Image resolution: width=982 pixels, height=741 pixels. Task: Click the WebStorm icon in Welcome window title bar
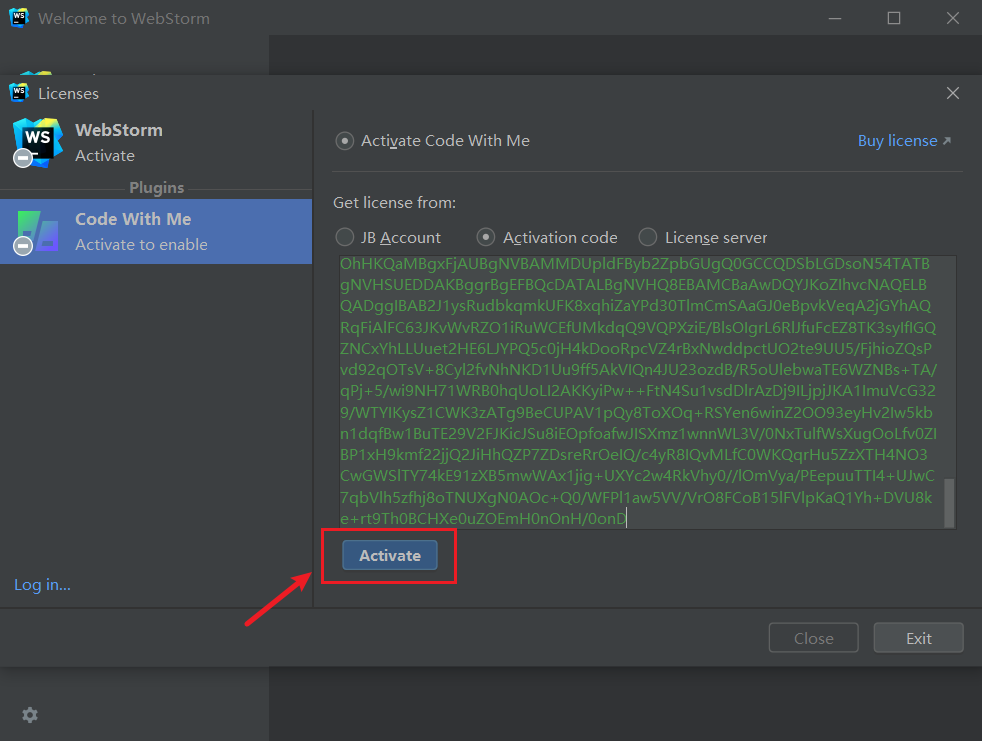(19, 18)
